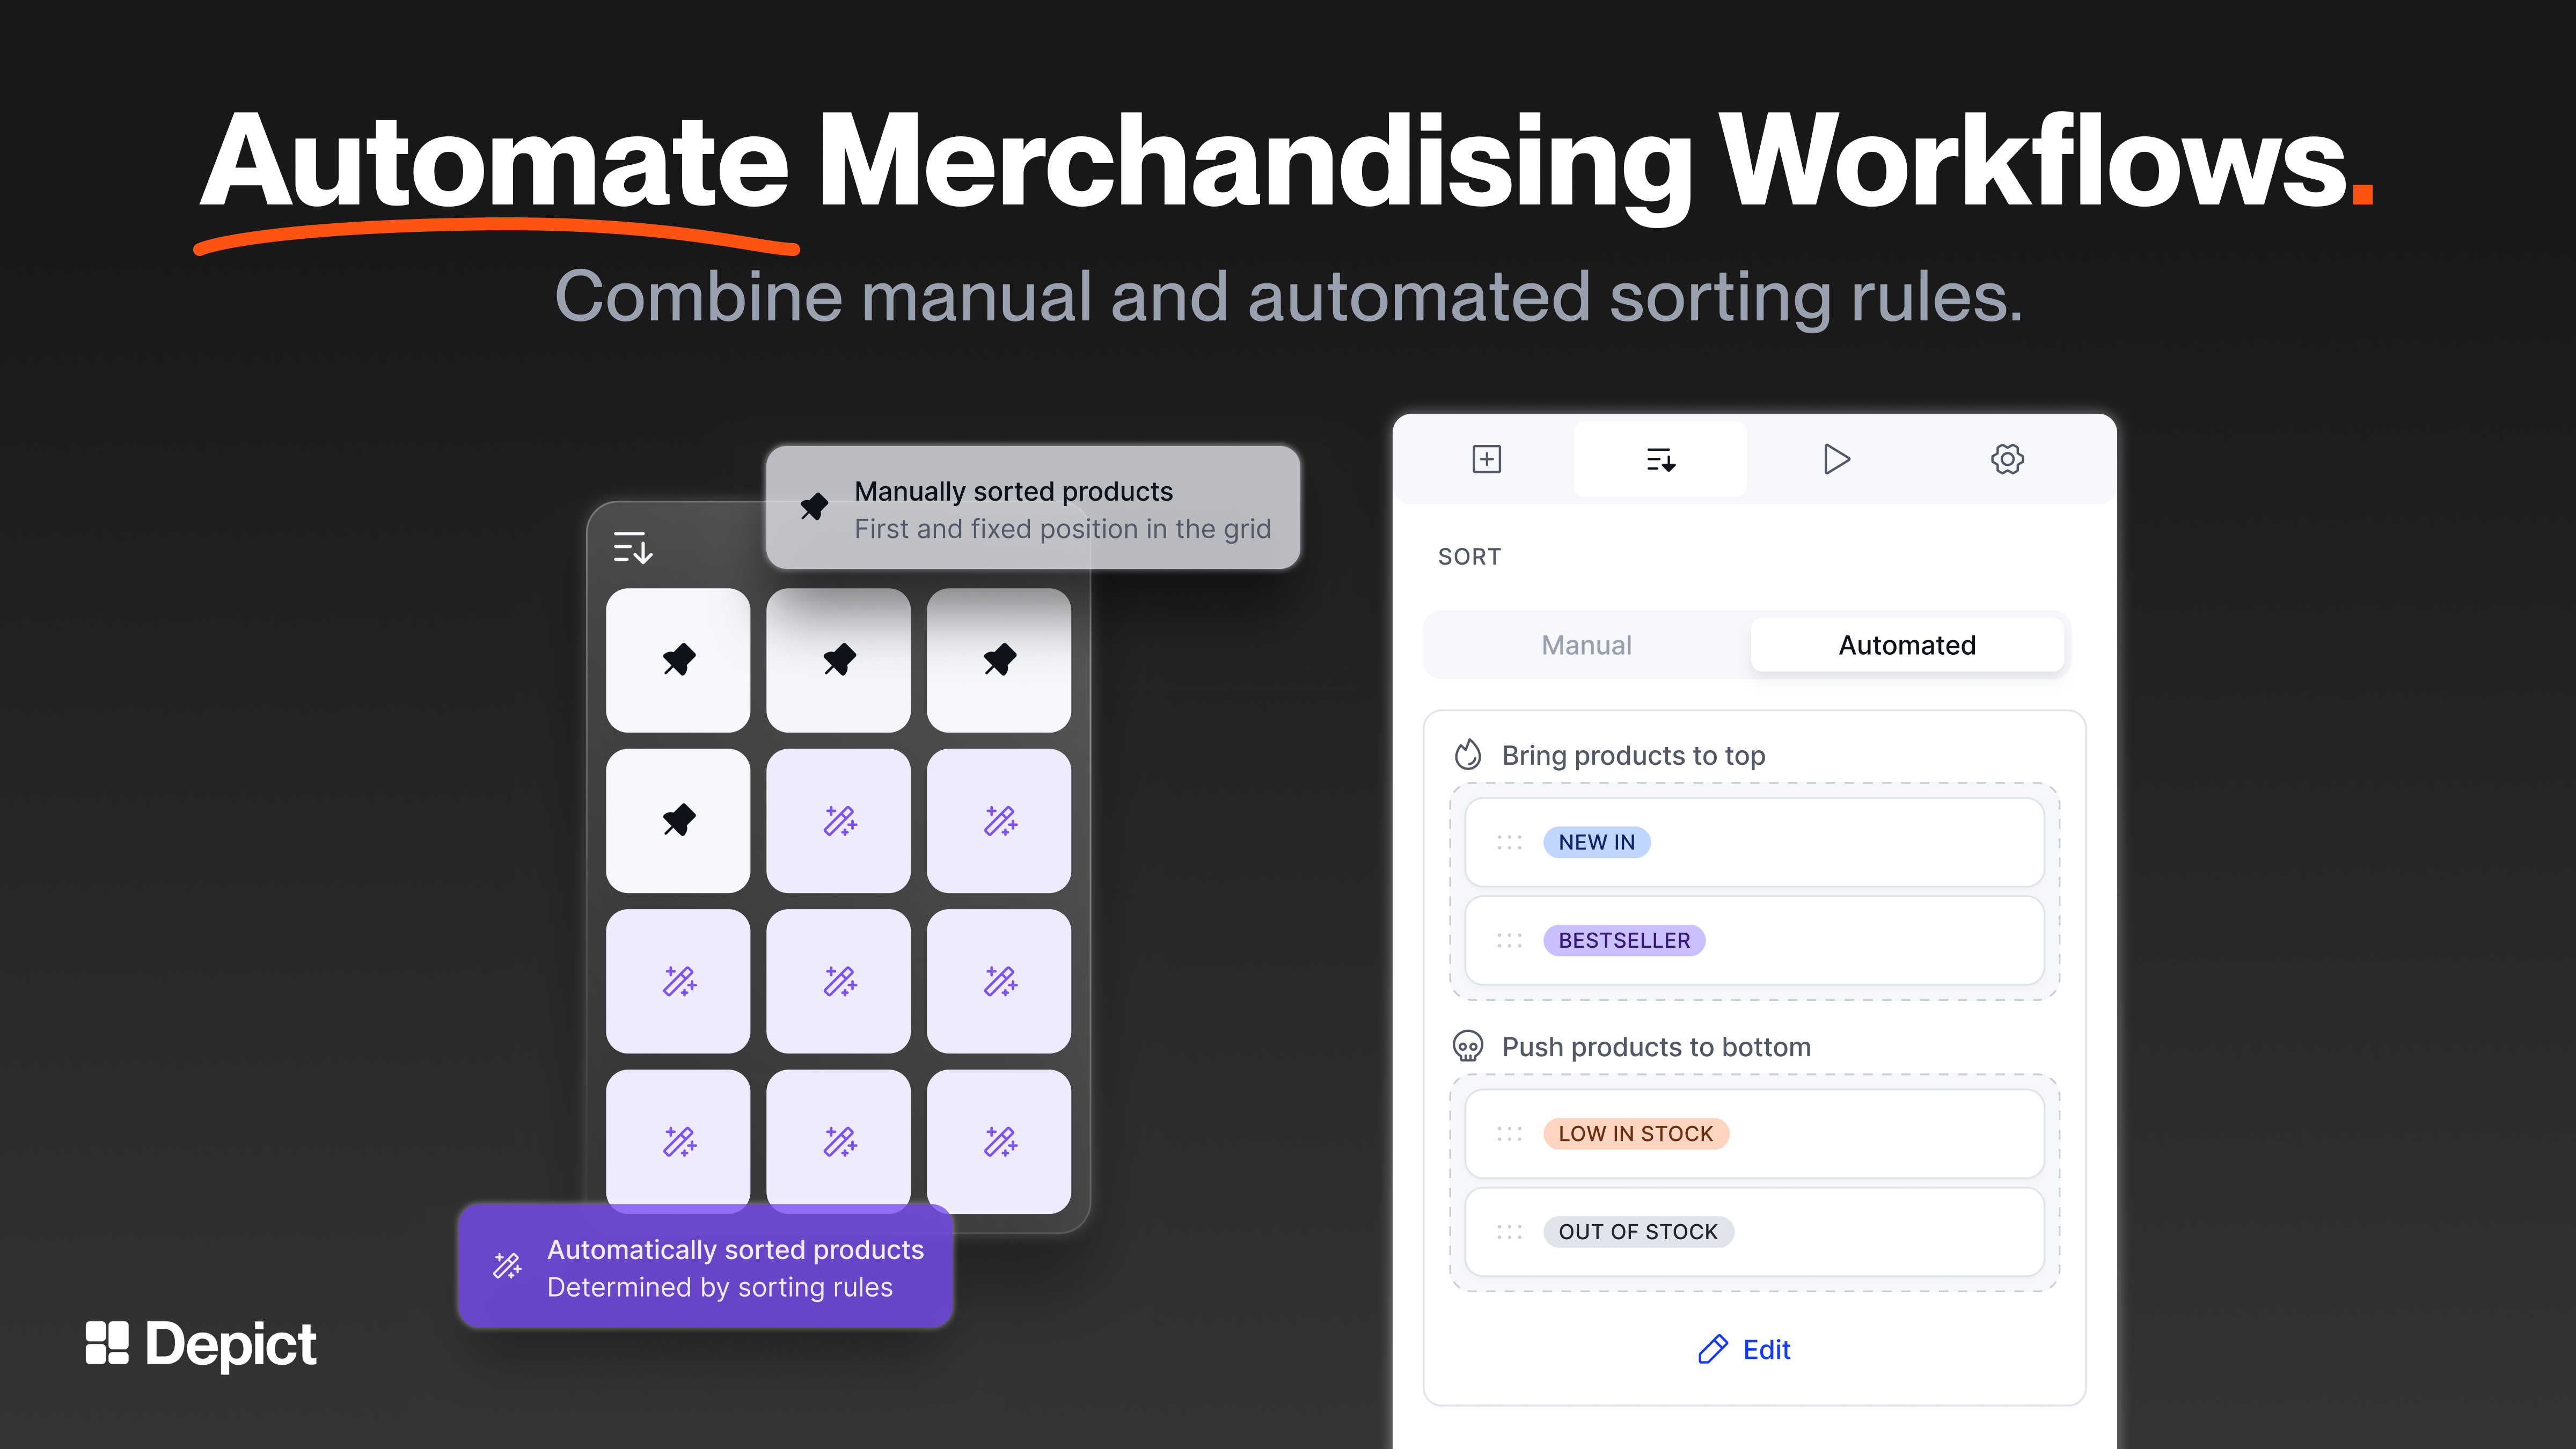
Task: Open the settings gear icon in panel toolbar
Action: [x=2007, y=459]
